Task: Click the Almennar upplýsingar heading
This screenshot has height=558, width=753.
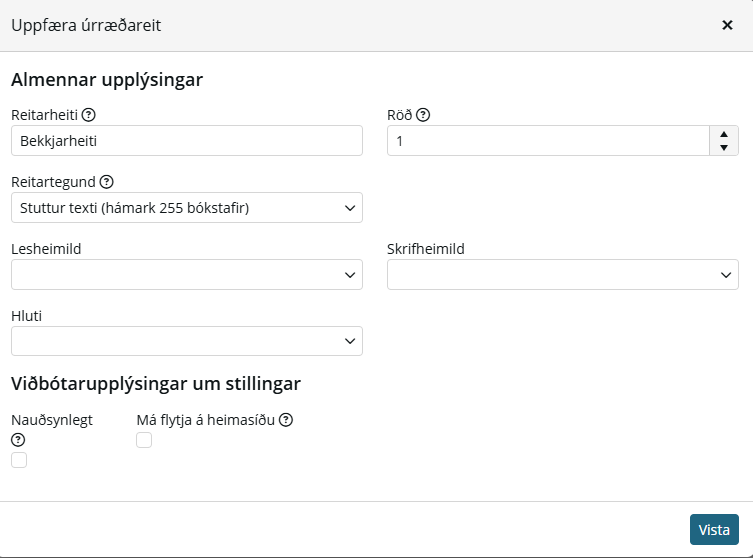Action: 107,80
